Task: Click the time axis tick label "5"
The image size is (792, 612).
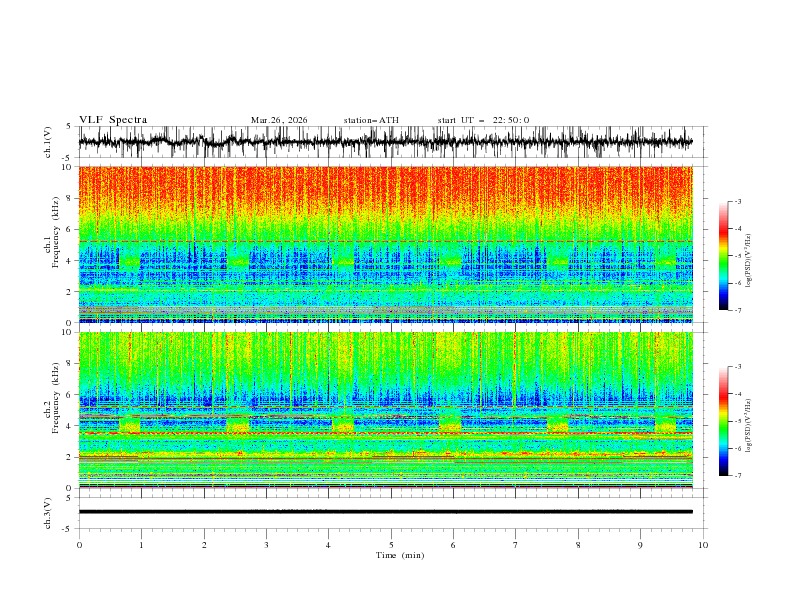Action: pyautogui.click(x=391, y=545)
